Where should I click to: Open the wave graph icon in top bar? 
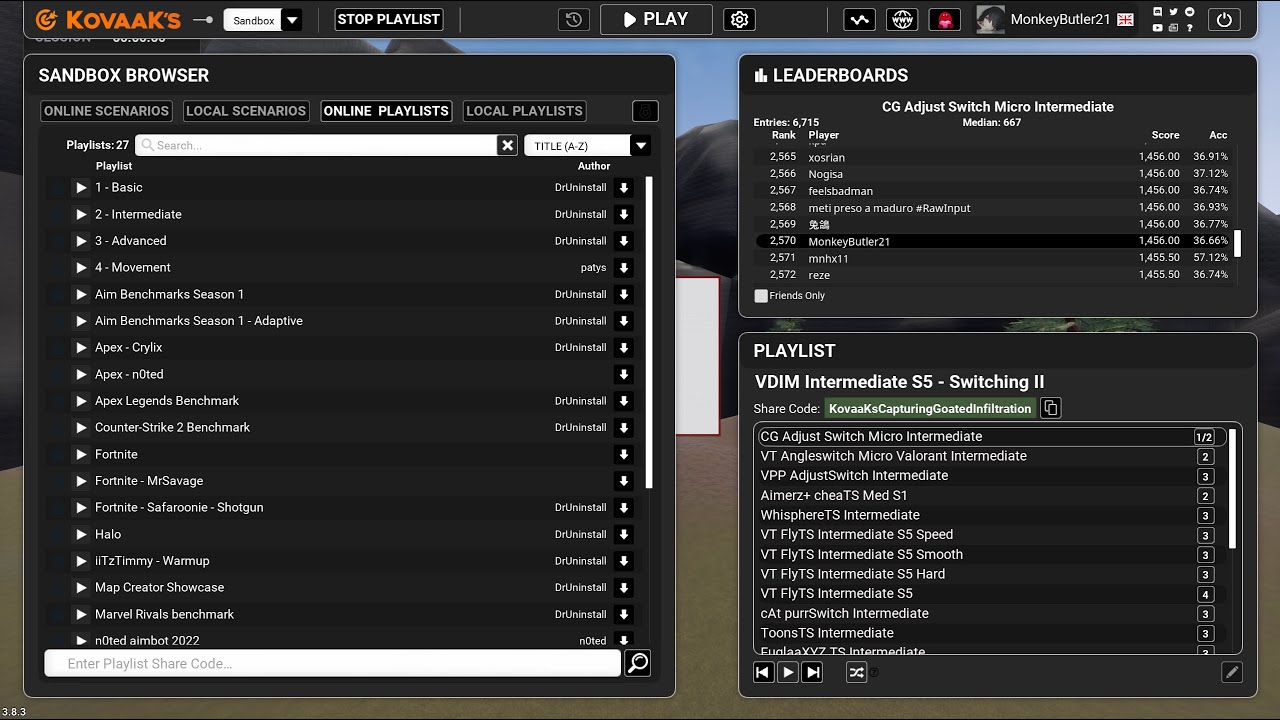(x=860, y=20)
